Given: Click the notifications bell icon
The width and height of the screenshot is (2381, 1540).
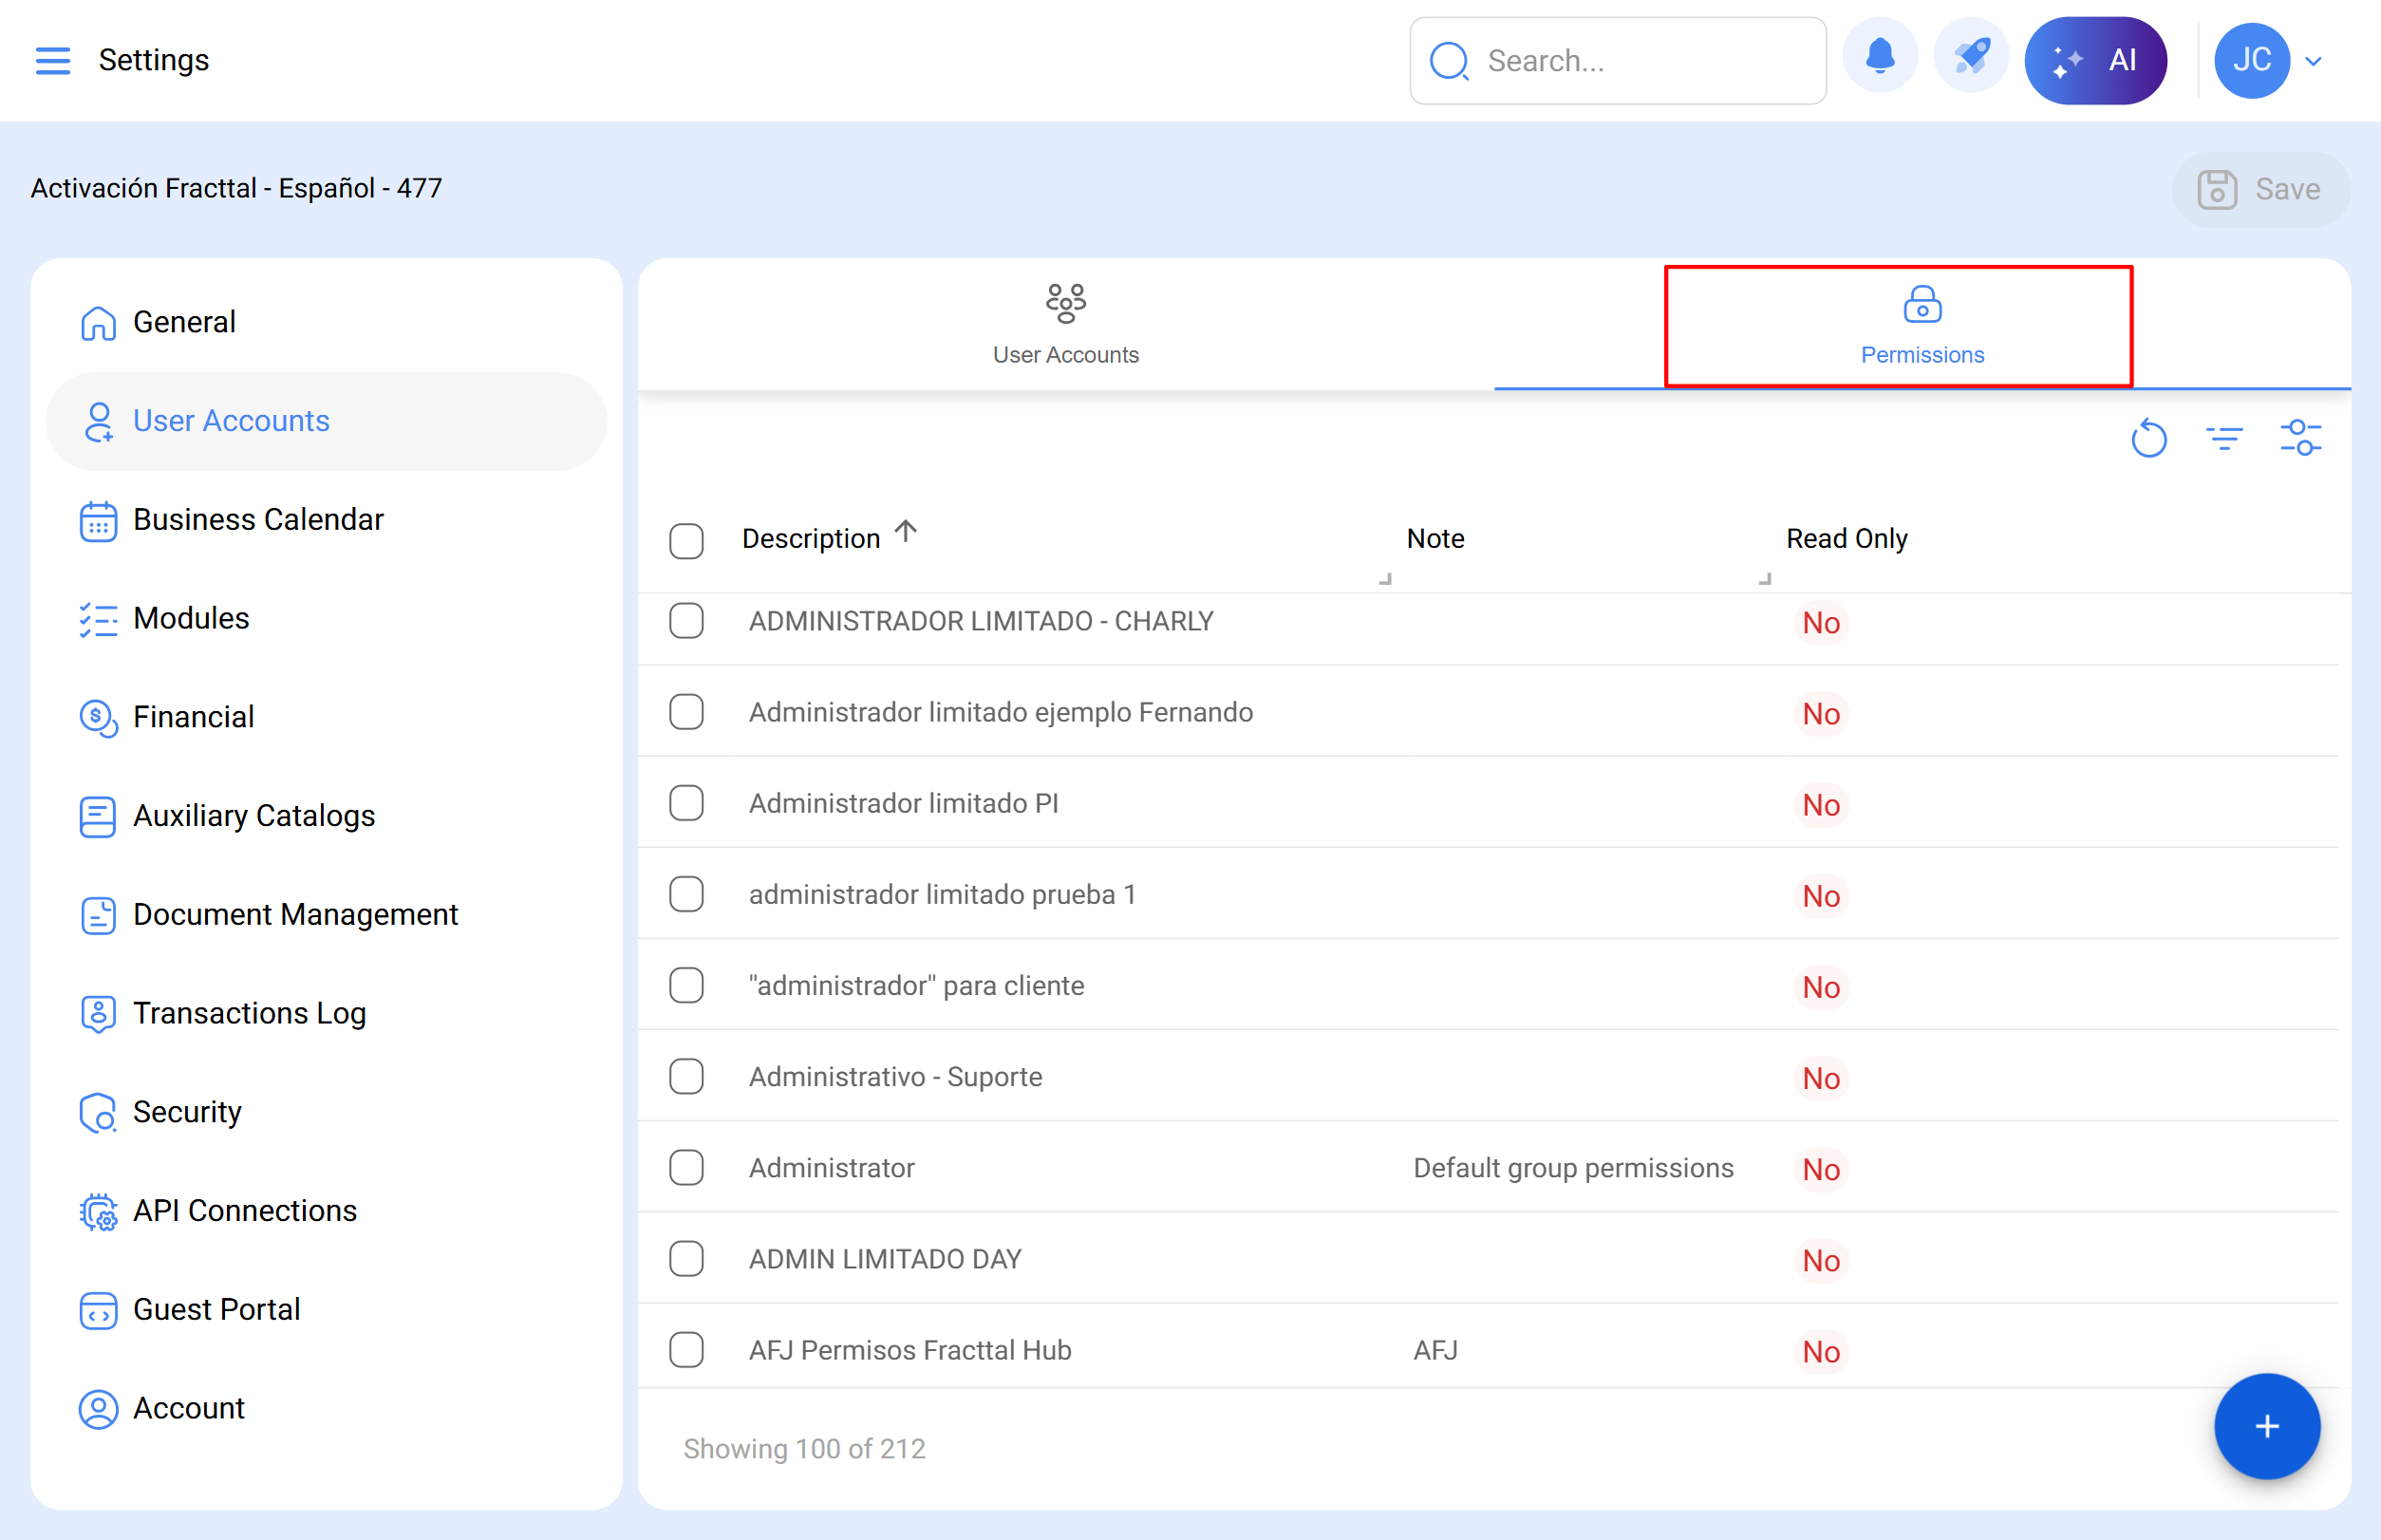Looking at the screenshot, I should [1879, 59].
